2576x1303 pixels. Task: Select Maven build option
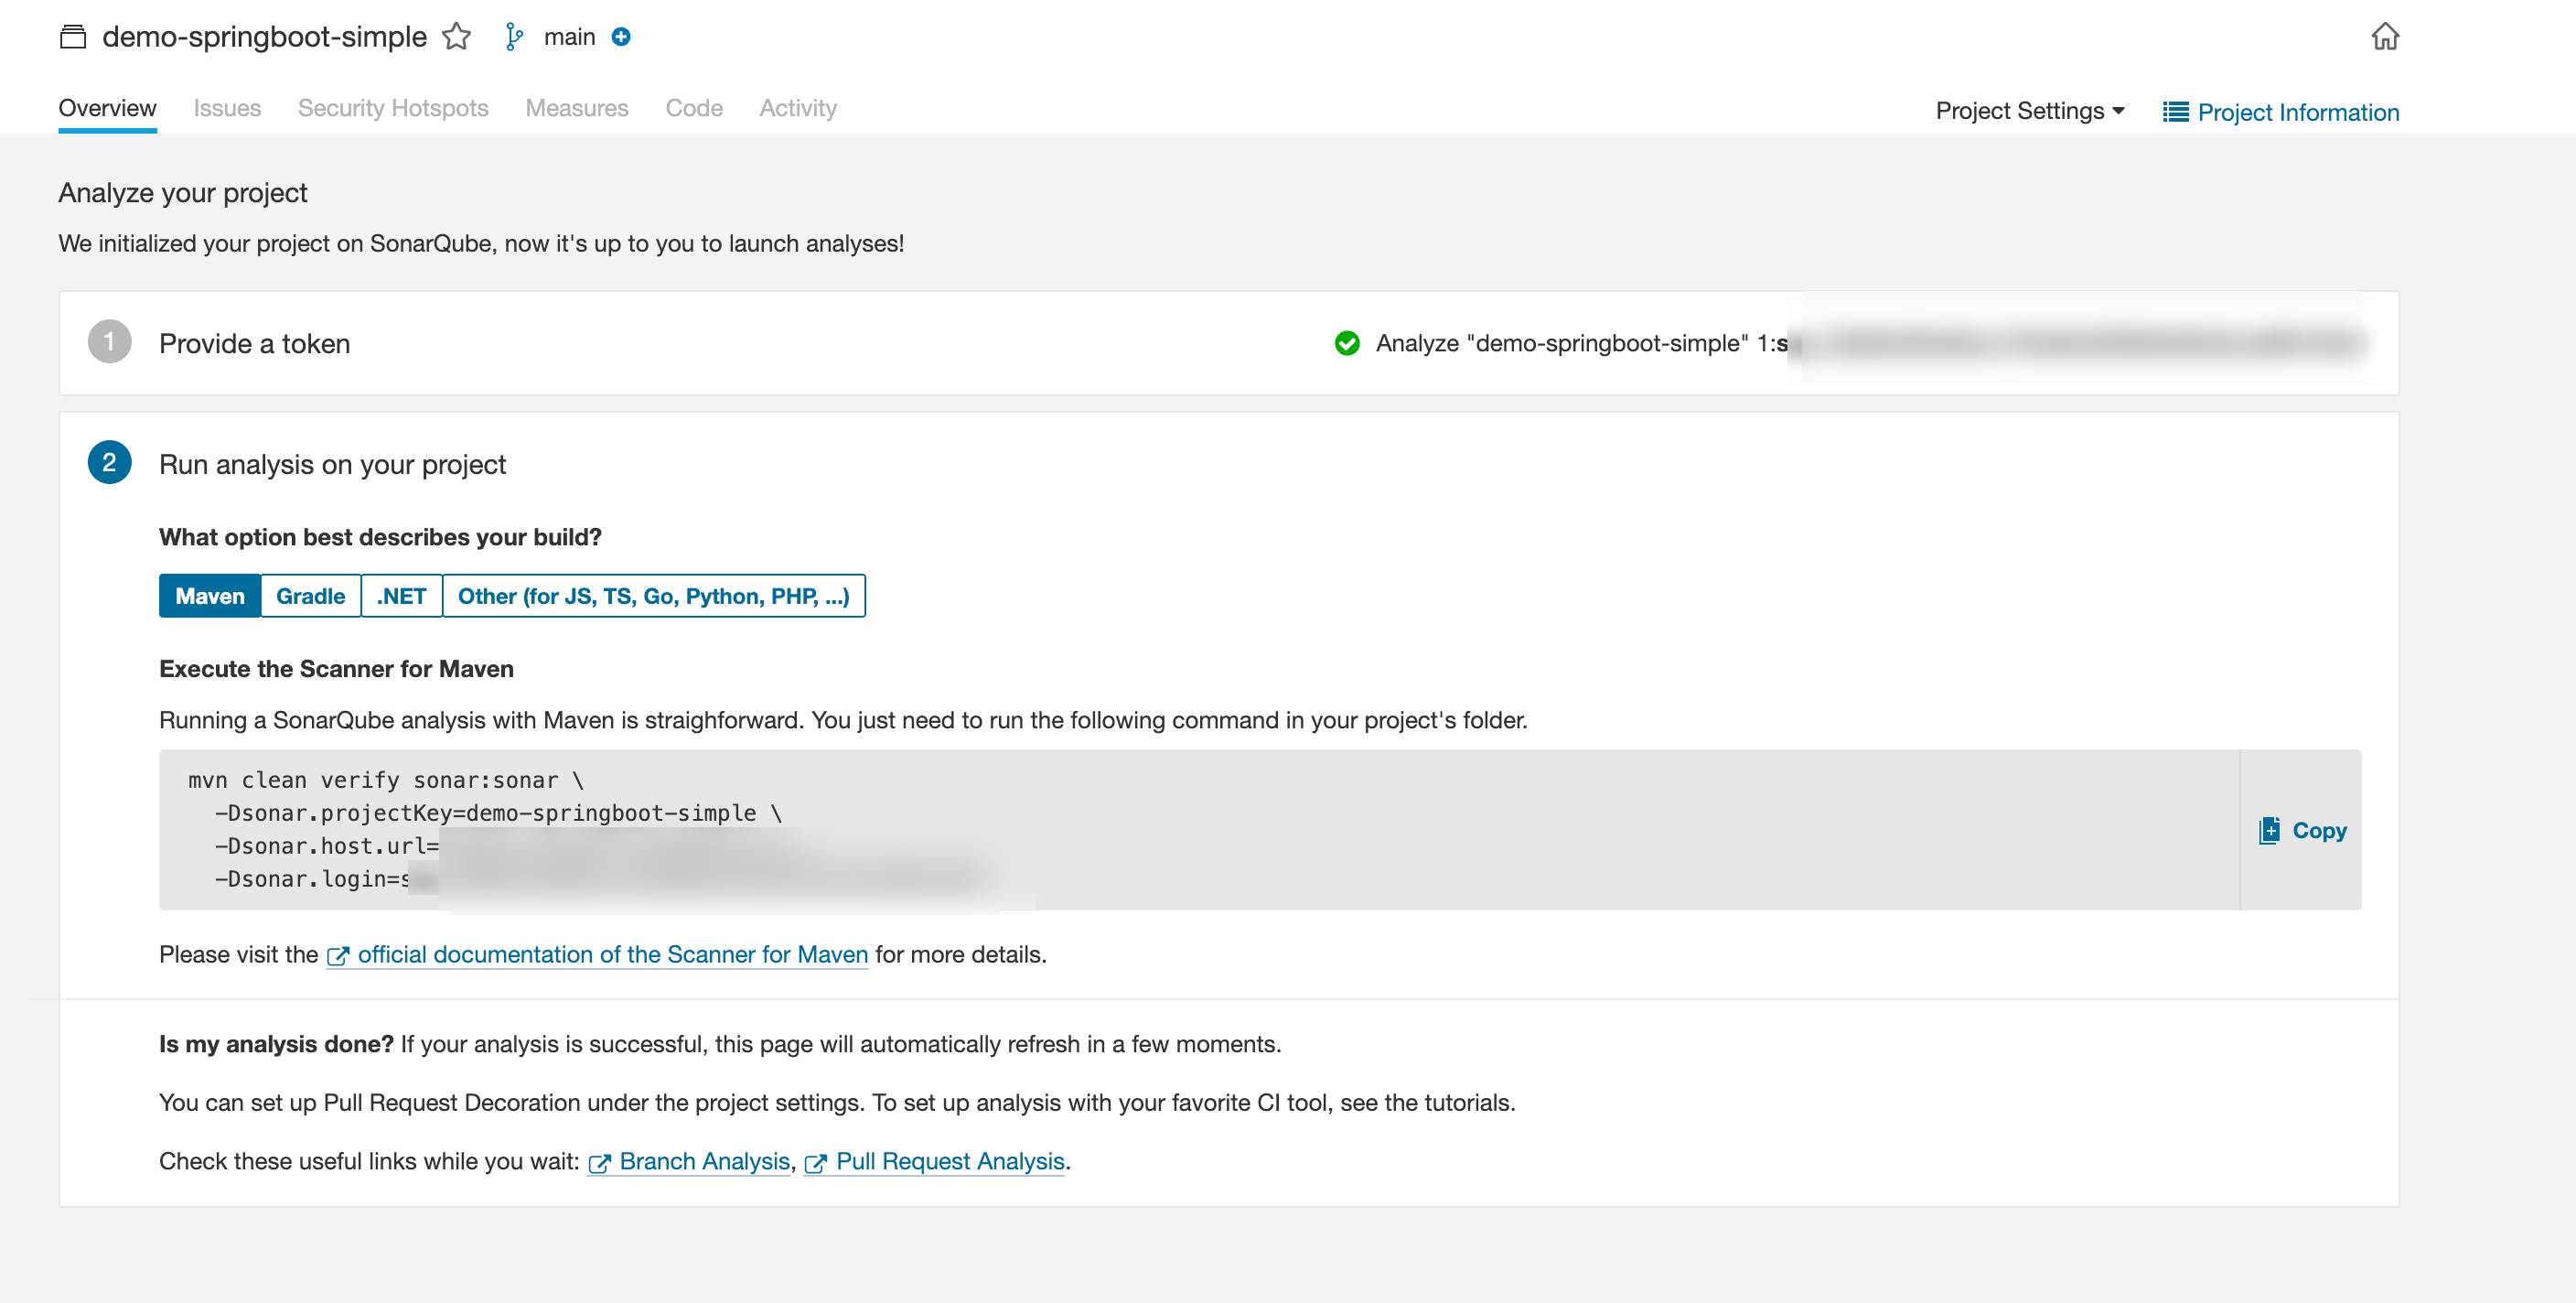pos(210,596)
